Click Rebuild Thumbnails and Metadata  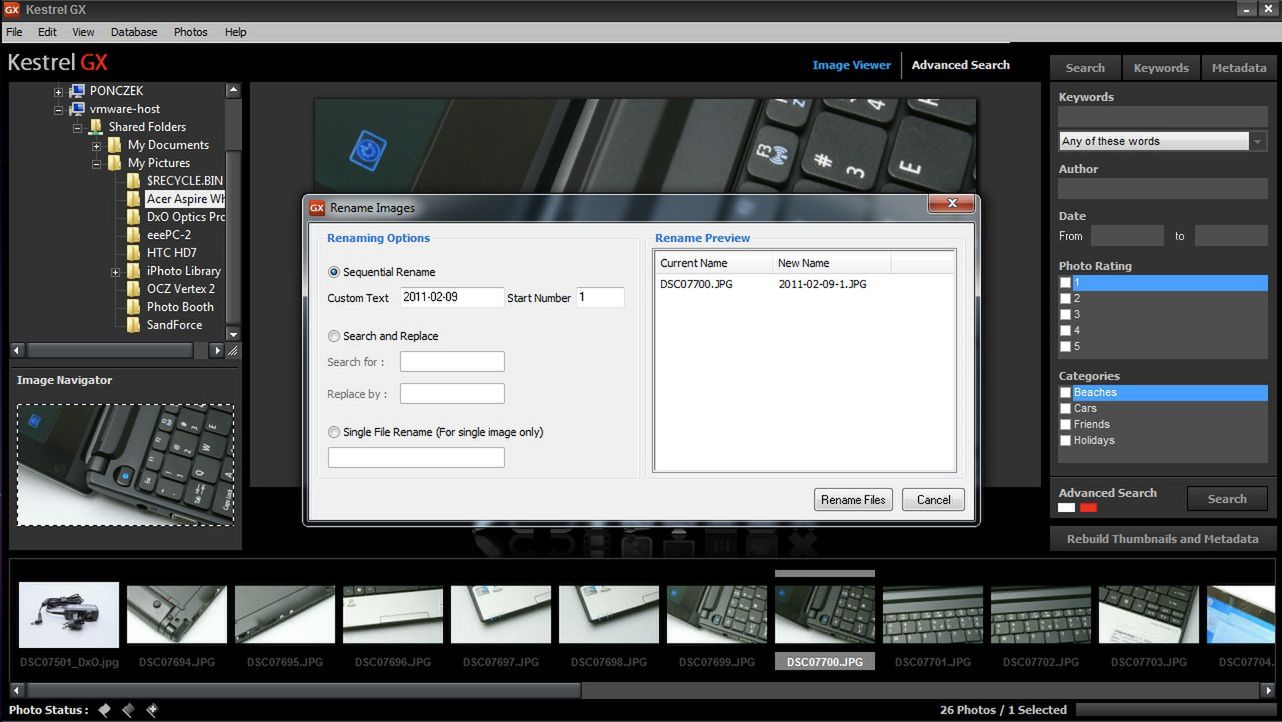coord(1163,539)
